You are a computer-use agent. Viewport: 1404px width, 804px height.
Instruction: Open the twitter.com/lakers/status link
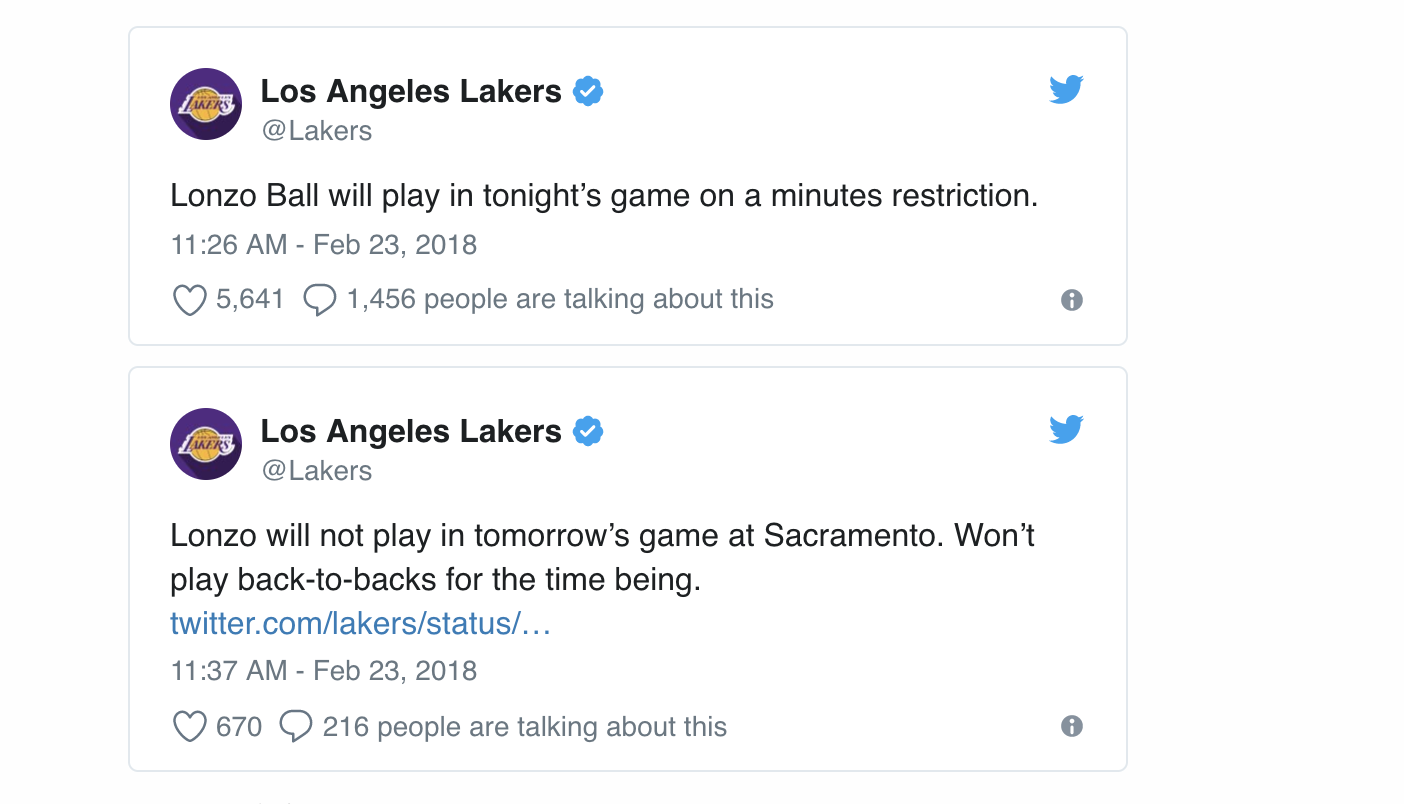pos(361,624)
